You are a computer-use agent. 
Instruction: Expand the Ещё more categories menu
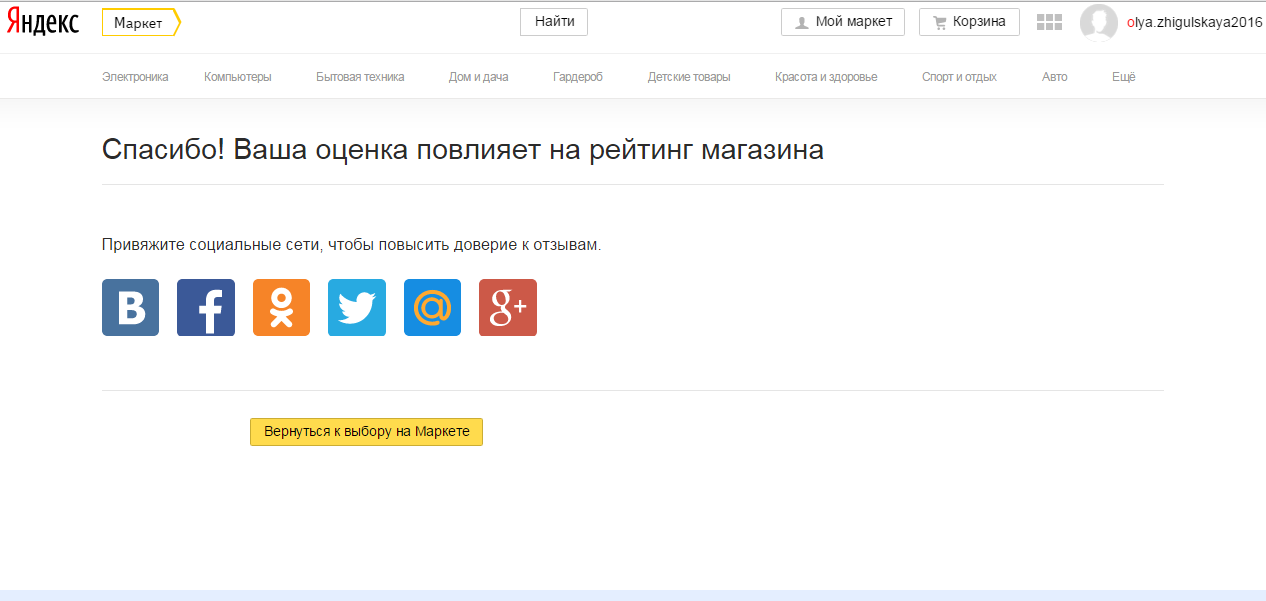tap(1123, 77)
